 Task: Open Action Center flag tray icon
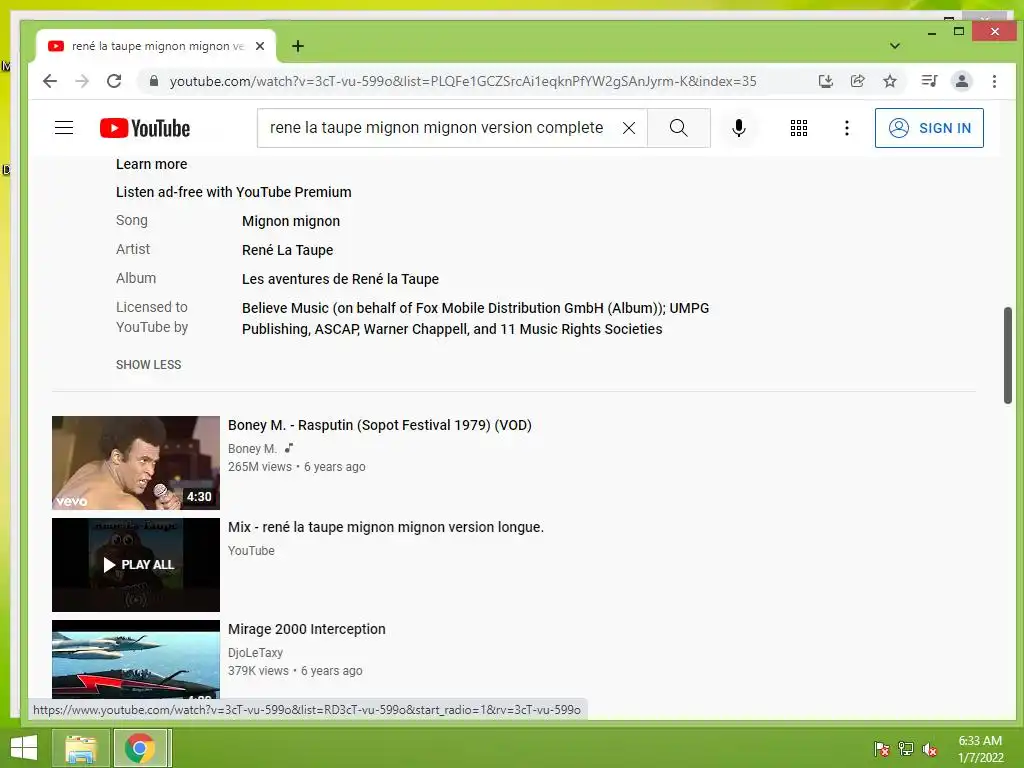coord(882,749)
